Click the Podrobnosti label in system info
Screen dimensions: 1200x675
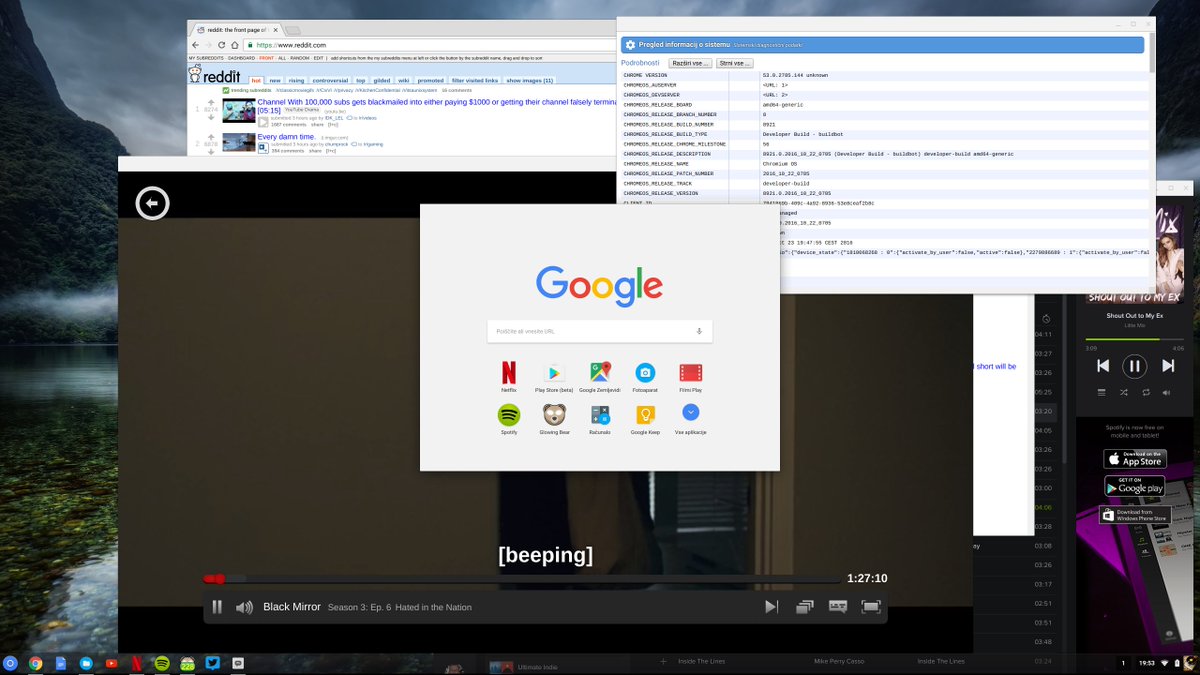pos(640,63)
